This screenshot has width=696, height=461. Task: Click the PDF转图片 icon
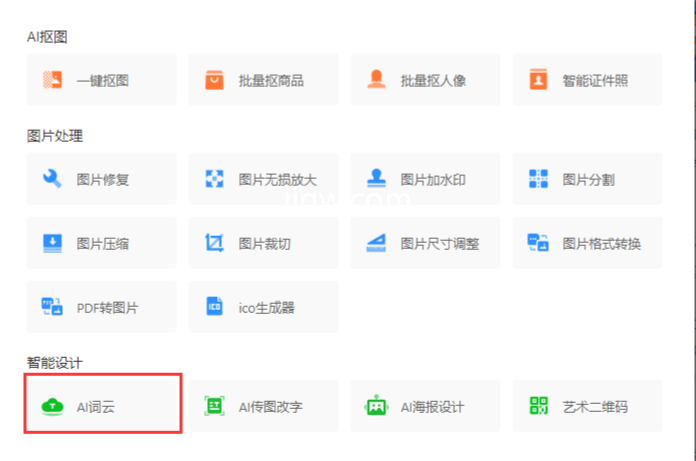[52, 307]
